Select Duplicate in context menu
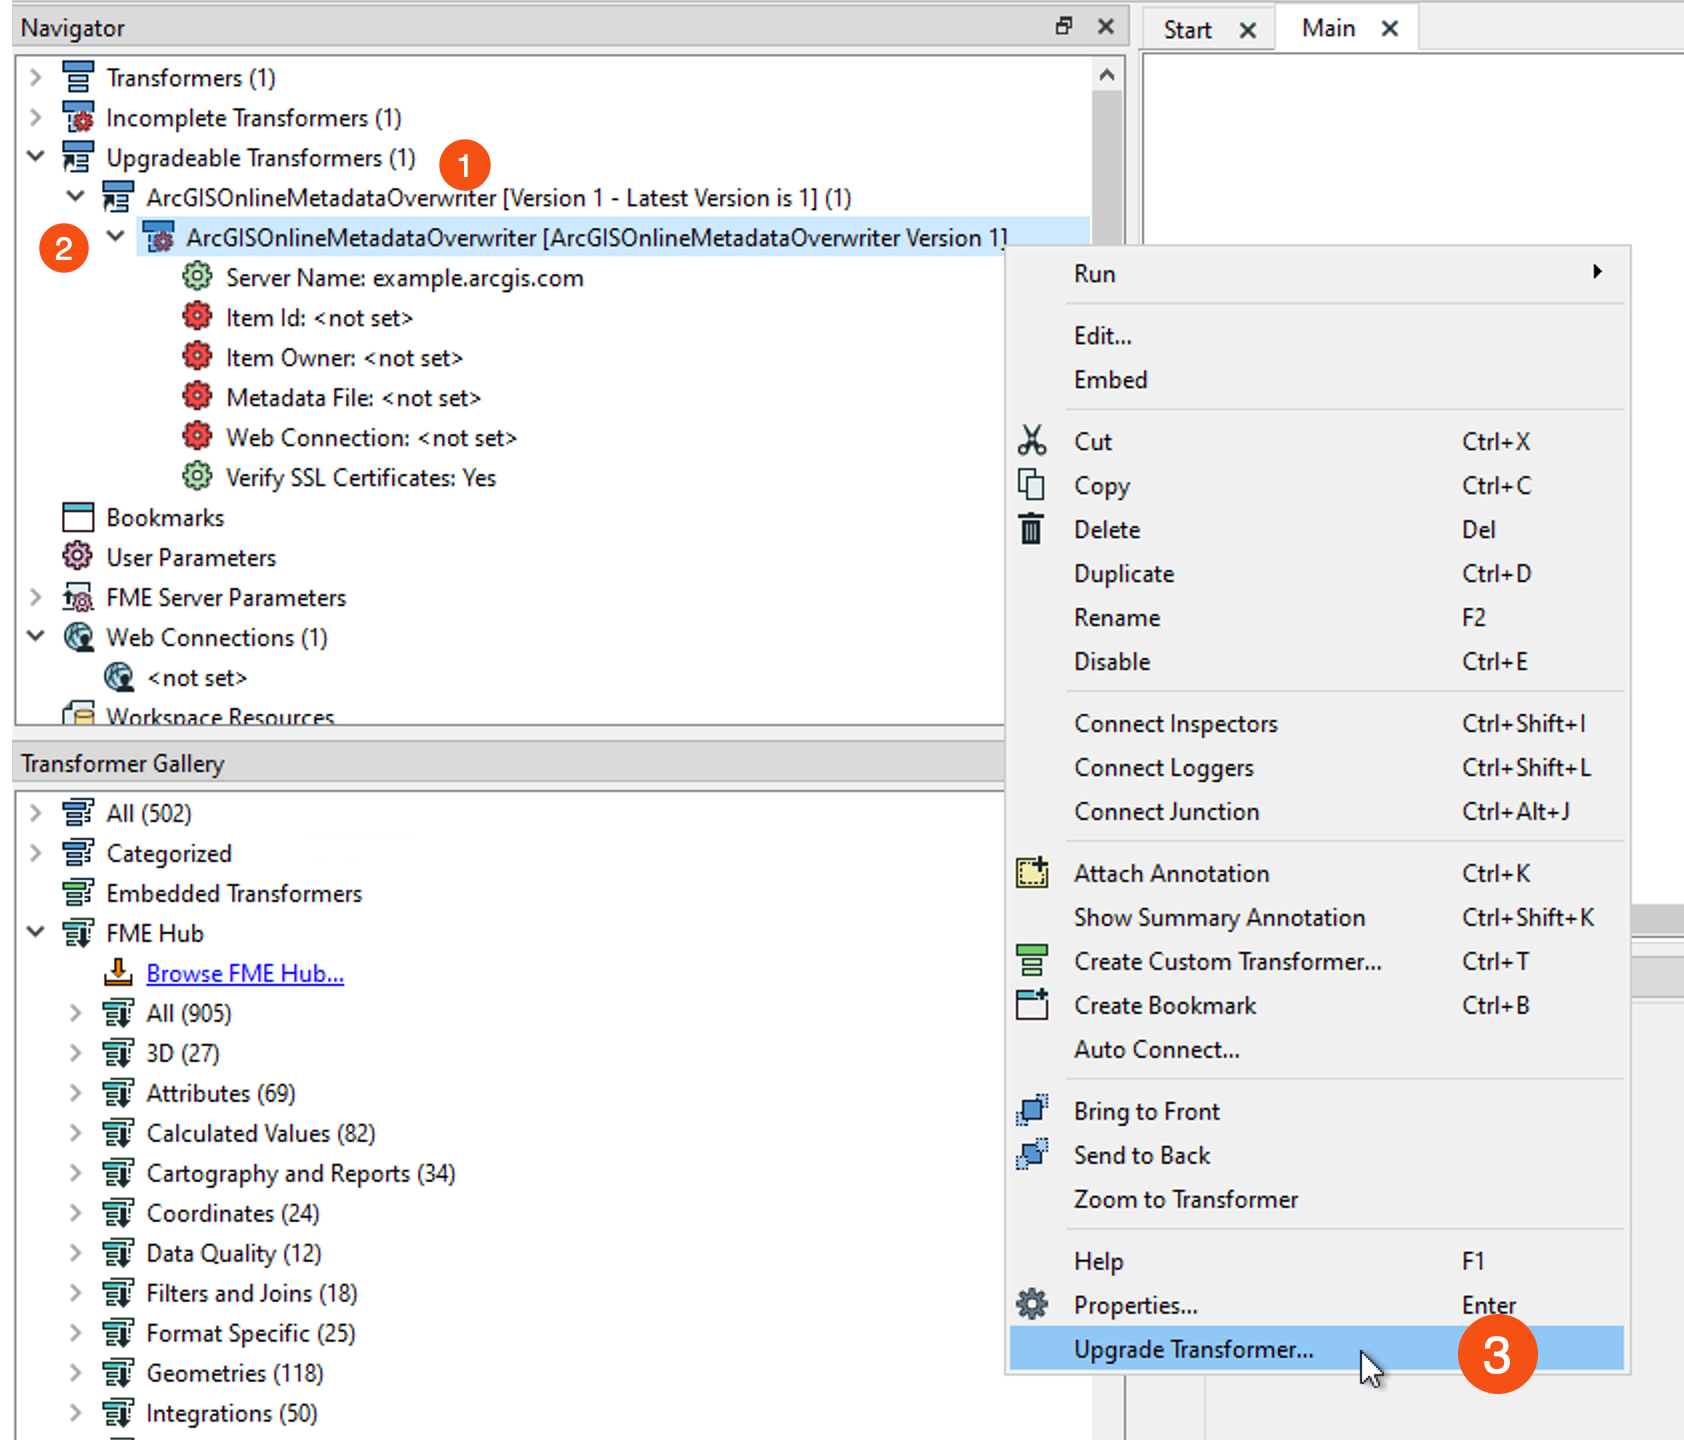The width and height of the screenshot is (1684, 1440). click(x=1317, y=574)
